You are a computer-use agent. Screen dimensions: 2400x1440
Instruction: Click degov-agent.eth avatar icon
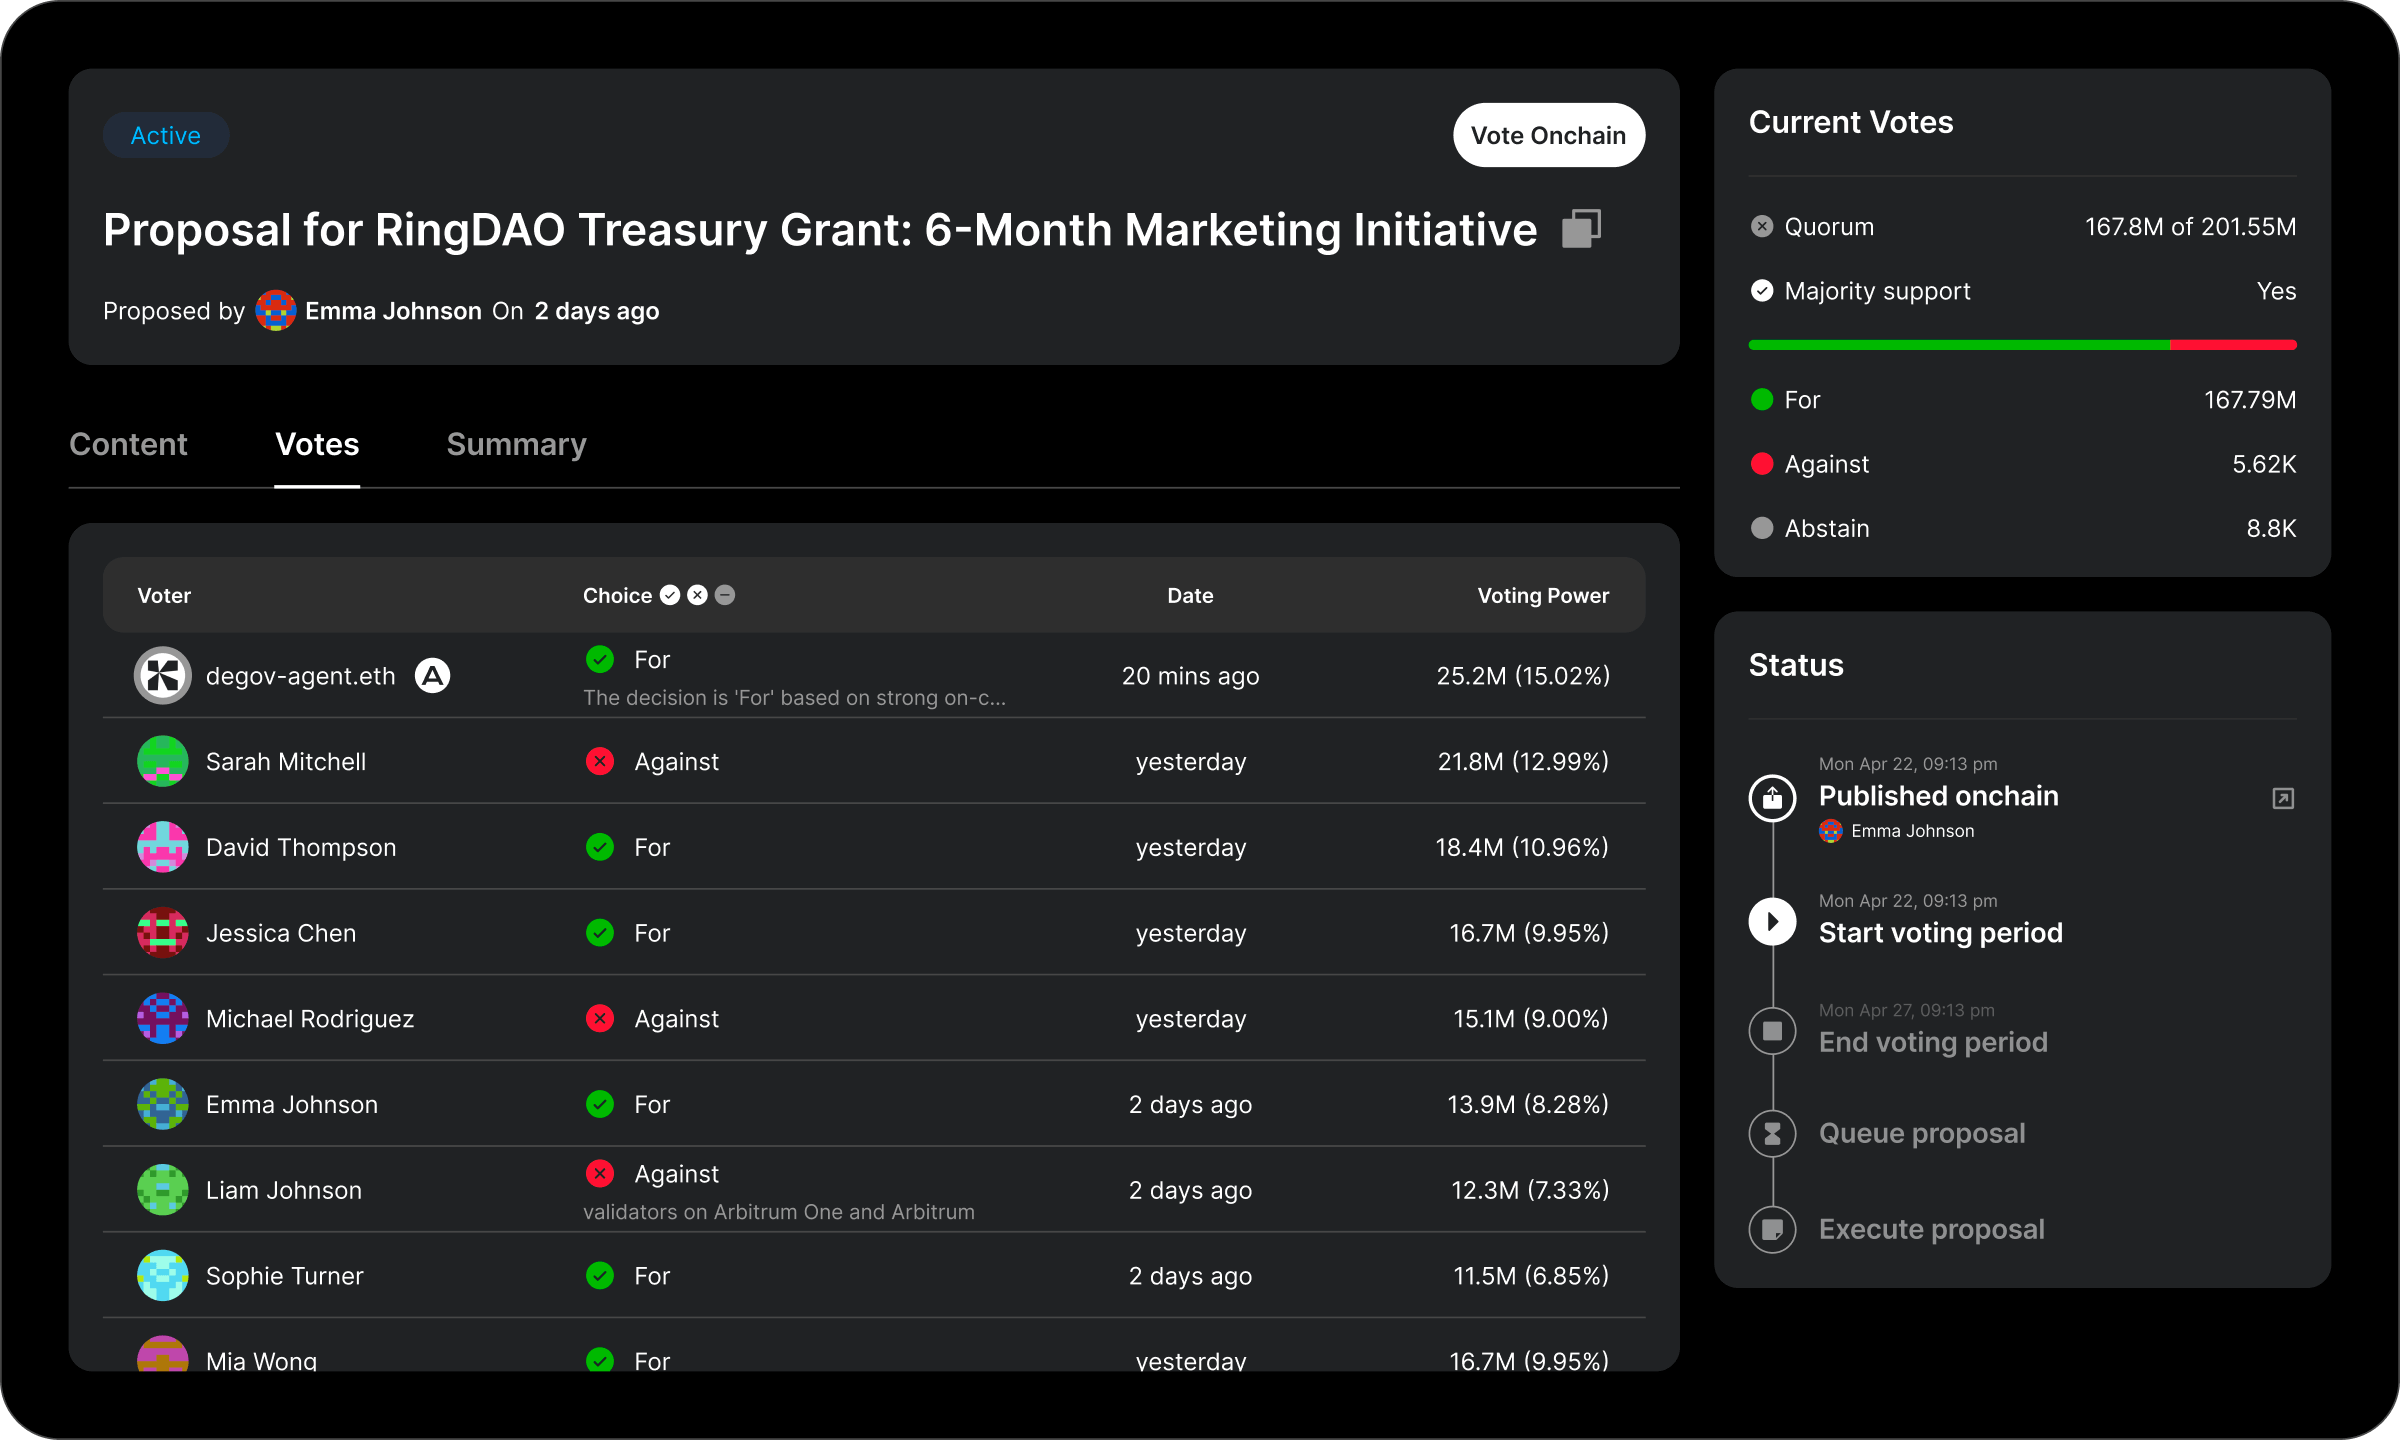click(x=162, y=676)
